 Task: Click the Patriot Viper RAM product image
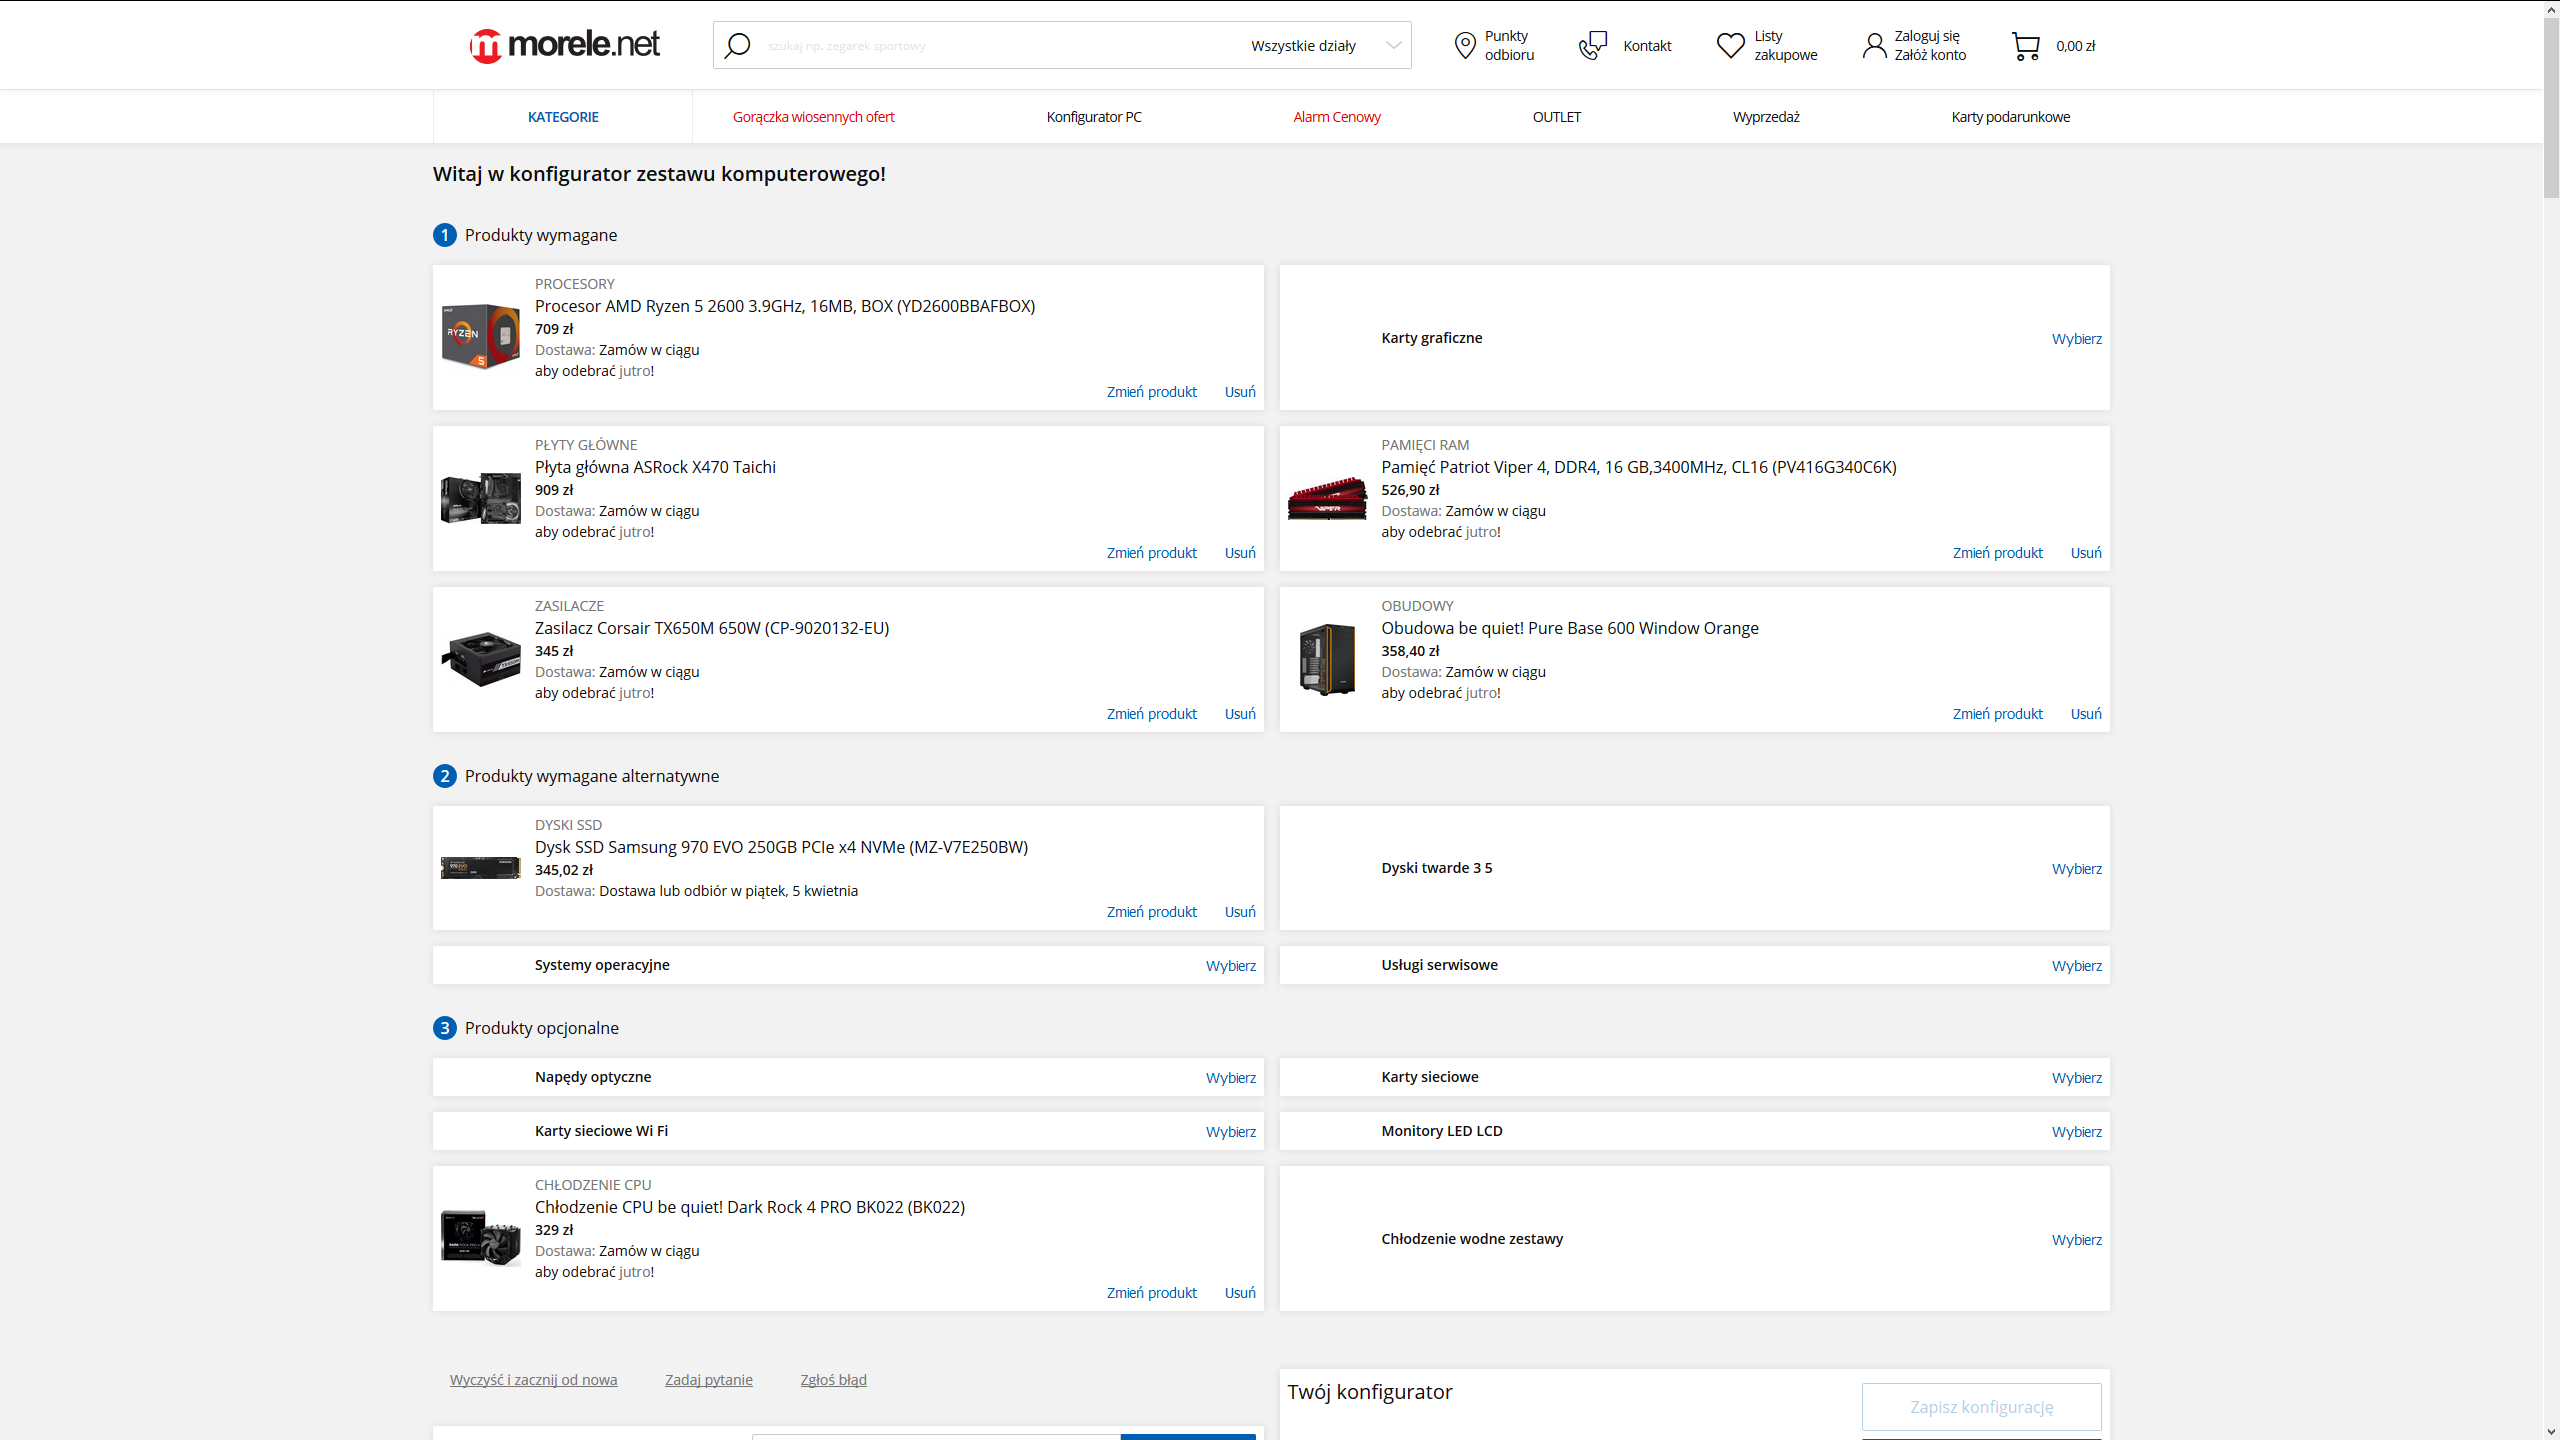pos(1327,497)
